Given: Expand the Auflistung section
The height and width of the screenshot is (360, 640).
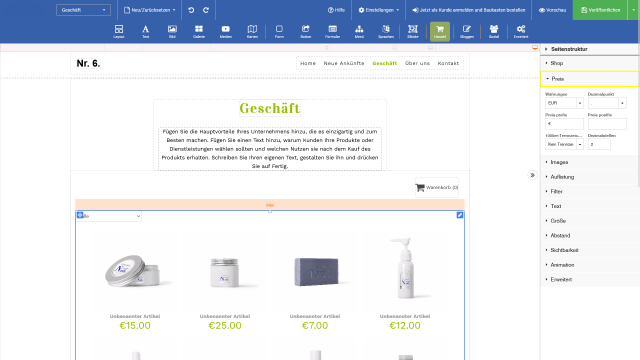Looking at the screenshot, I should [x=589, y=177].
